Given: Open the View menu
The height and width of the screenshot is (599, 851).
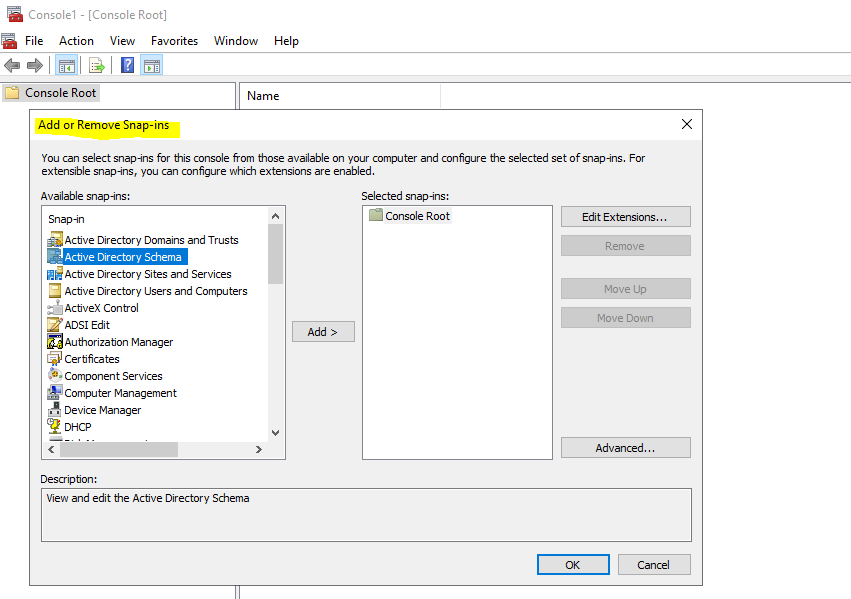Looking at the screenshot, I should 122,41.
